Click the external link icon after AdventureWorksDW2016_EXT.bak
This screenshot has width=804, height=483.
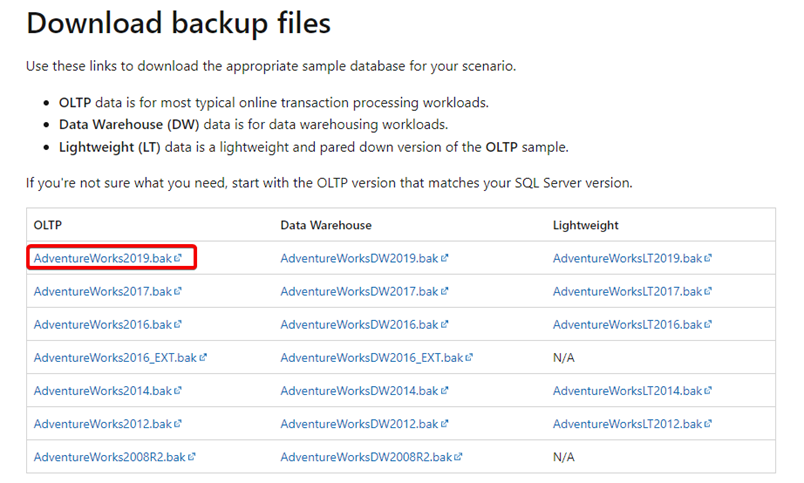tap(469, 357)
